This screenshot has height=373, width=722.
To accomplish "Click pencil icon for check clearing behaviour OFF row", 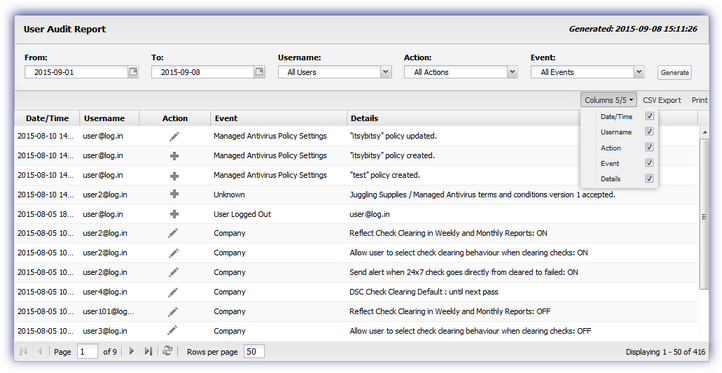I will [173, 331].
